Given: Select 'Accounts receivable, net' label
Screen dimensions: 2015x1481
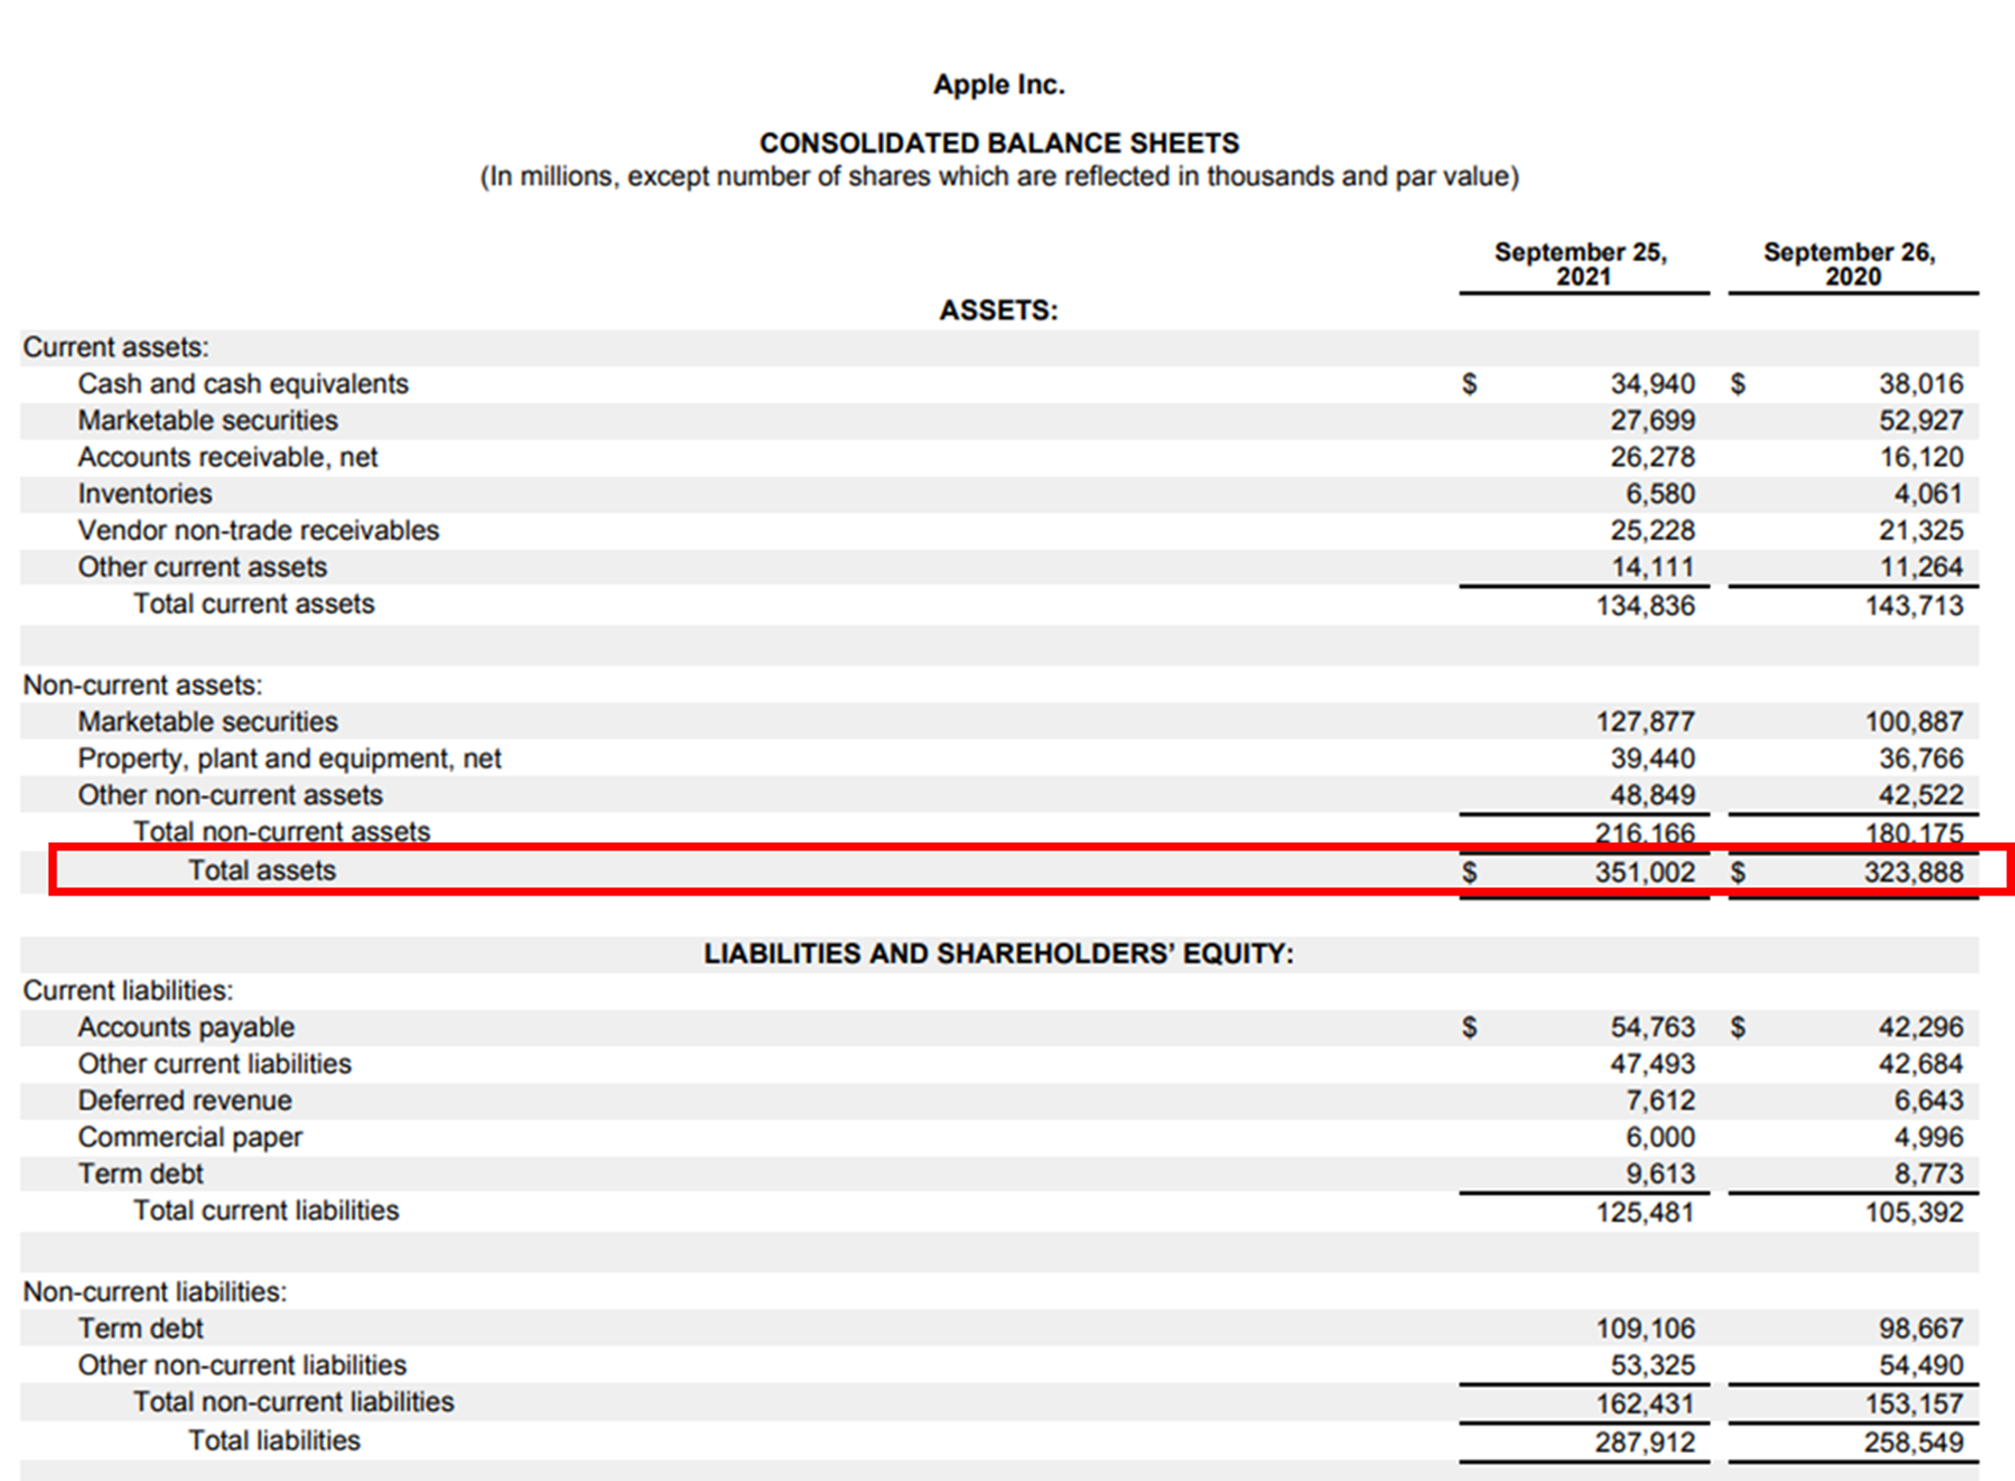Looking at the screenshot, I should click(x=228, y=457).
